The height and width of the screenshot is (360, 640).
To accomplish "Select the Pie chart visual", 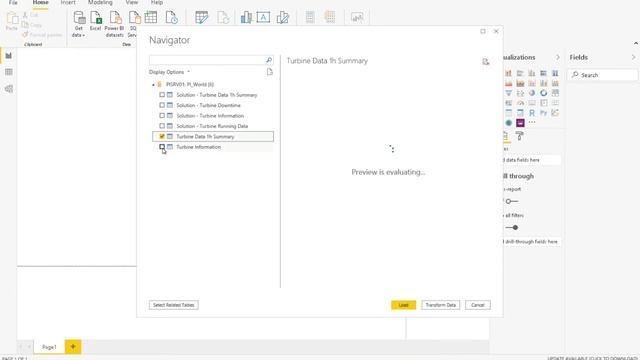I will tap(532, 93).
